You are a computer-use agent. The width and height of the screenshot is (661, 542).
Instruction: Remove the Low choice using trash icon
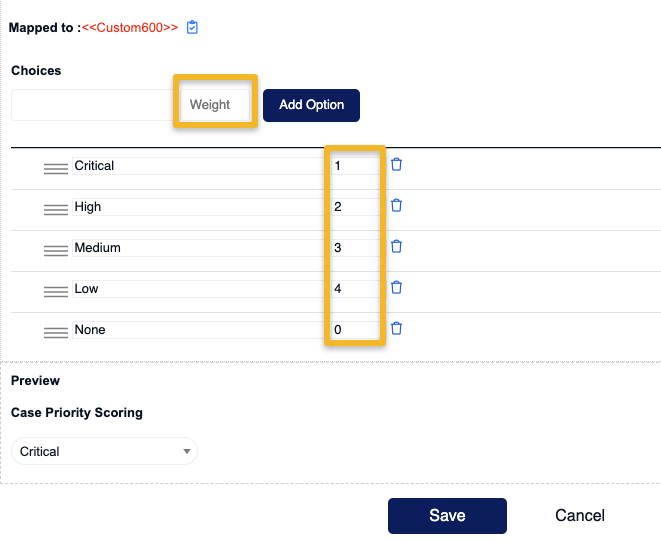[396, 287]
